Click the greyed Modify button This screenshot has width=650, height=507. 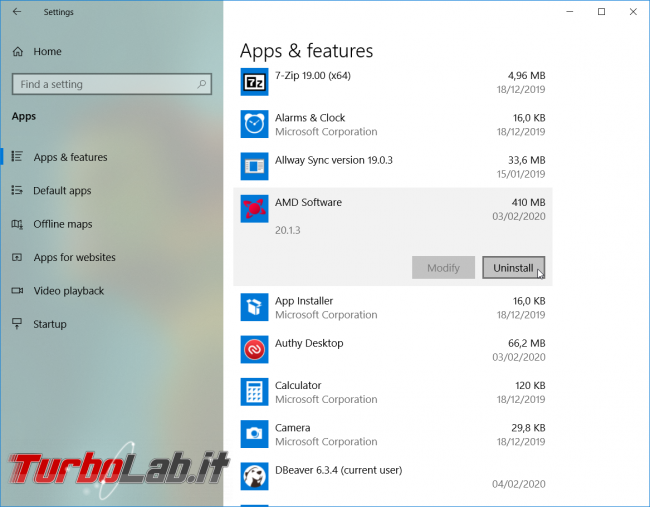click(443, 268)
